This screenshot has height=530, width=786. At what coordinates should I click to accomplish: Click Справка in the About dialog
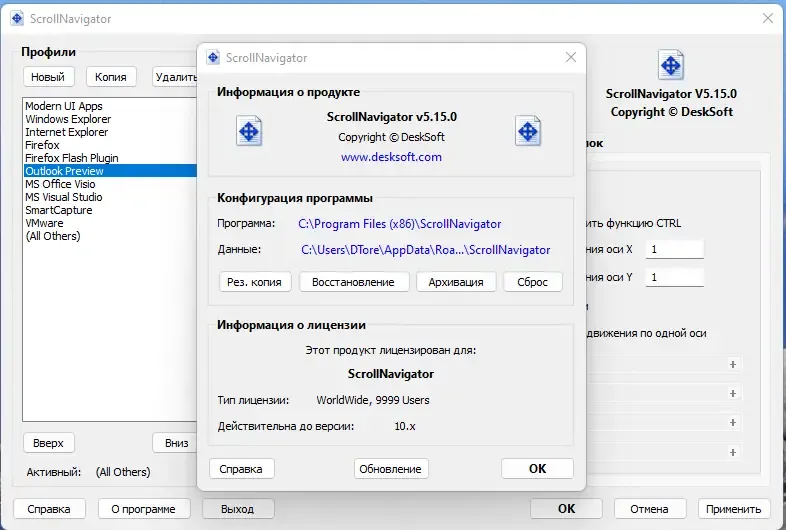tap(241, 469)
